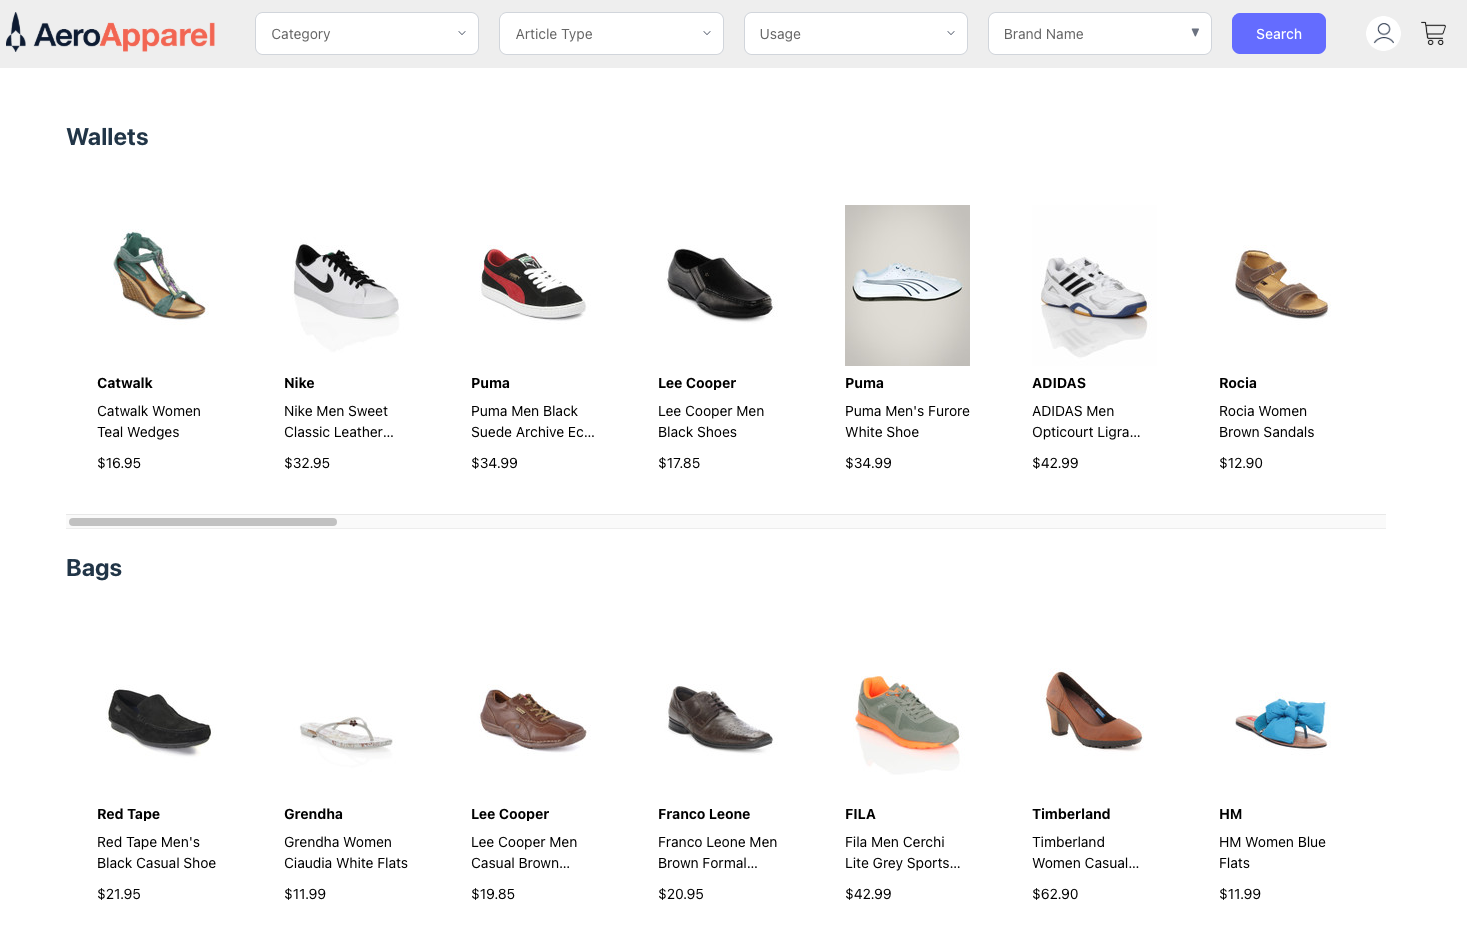Open the Usage dropdown
Screen dimensions: 1467x930
(855, 33)
